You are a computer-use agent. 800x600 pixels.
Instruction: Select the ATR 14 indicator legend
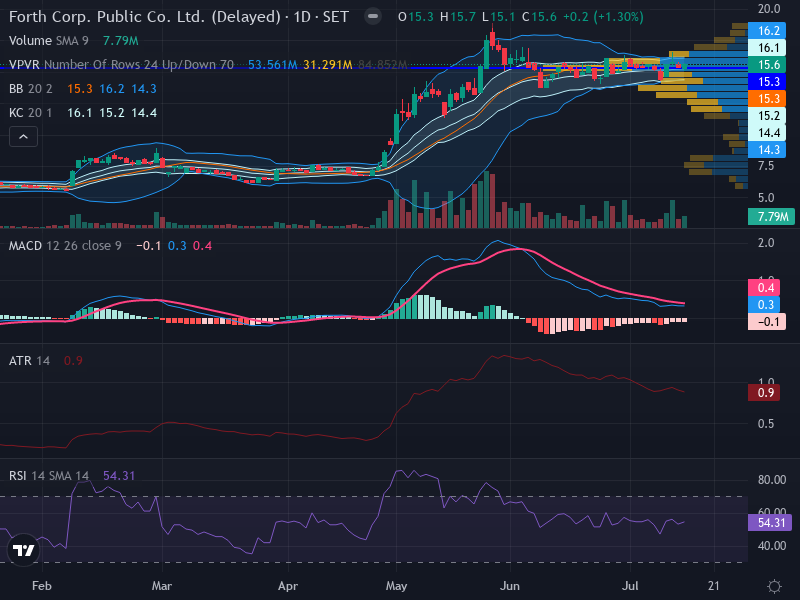tap(30, 361)
